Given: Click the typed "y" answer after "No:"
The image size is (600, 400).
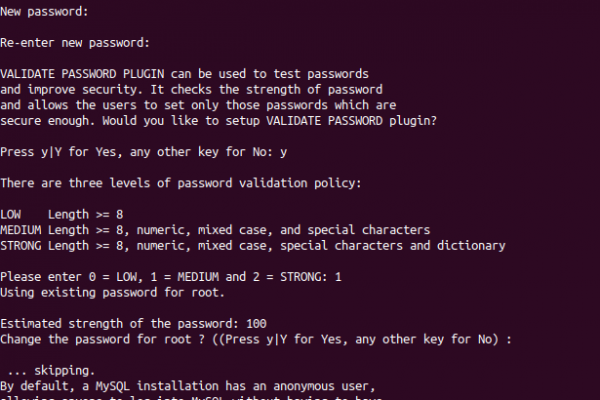Looking at the screenshot, I should tap(283, 153).
